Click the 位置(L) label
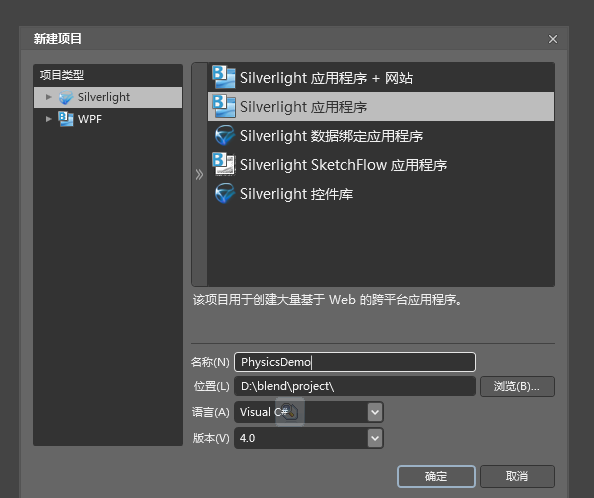Viewport: 594px width, 498px height. [x=211, y=386]
